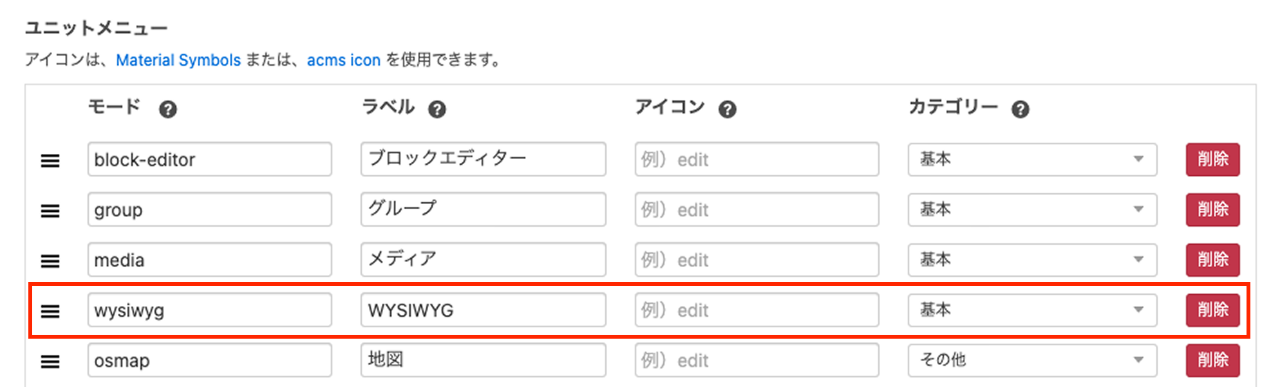Screen dimensions: 1280x387
Task: Grab the drag handle of block-editor row
Action: point(50,160)
